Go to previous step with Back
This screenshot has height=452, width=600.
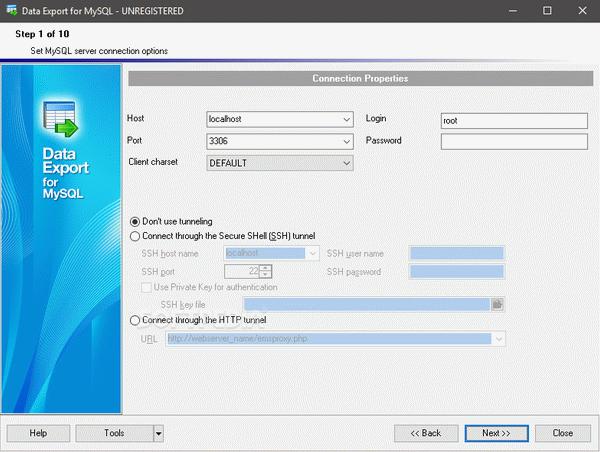(426, 433)
